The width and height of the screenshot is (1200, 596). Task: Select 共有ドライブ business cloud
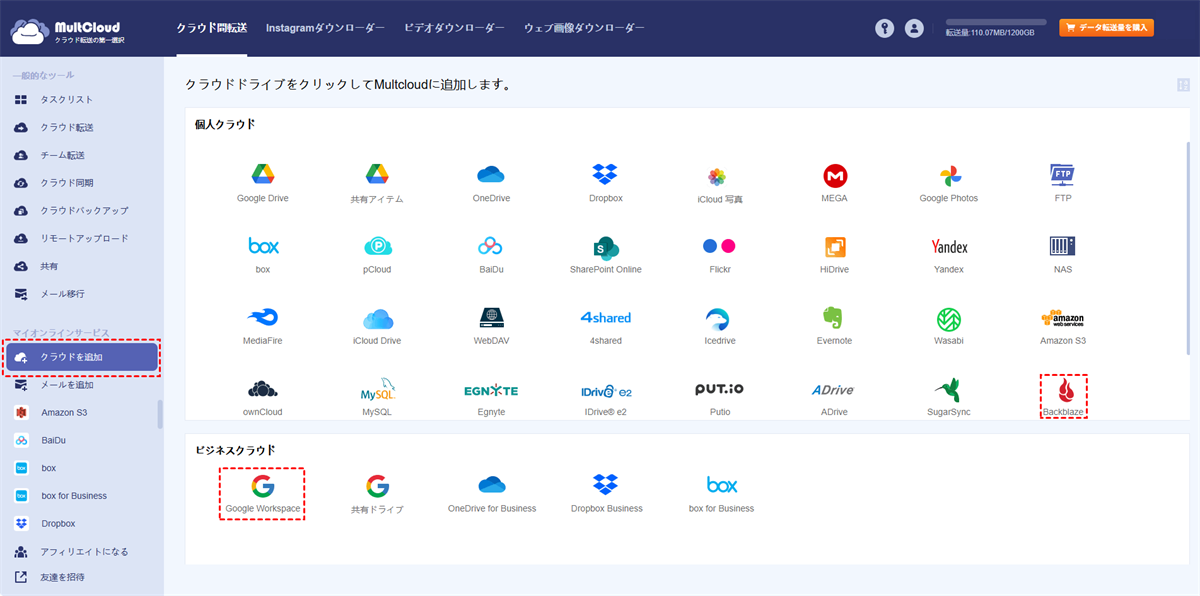[x=377, y=487]
